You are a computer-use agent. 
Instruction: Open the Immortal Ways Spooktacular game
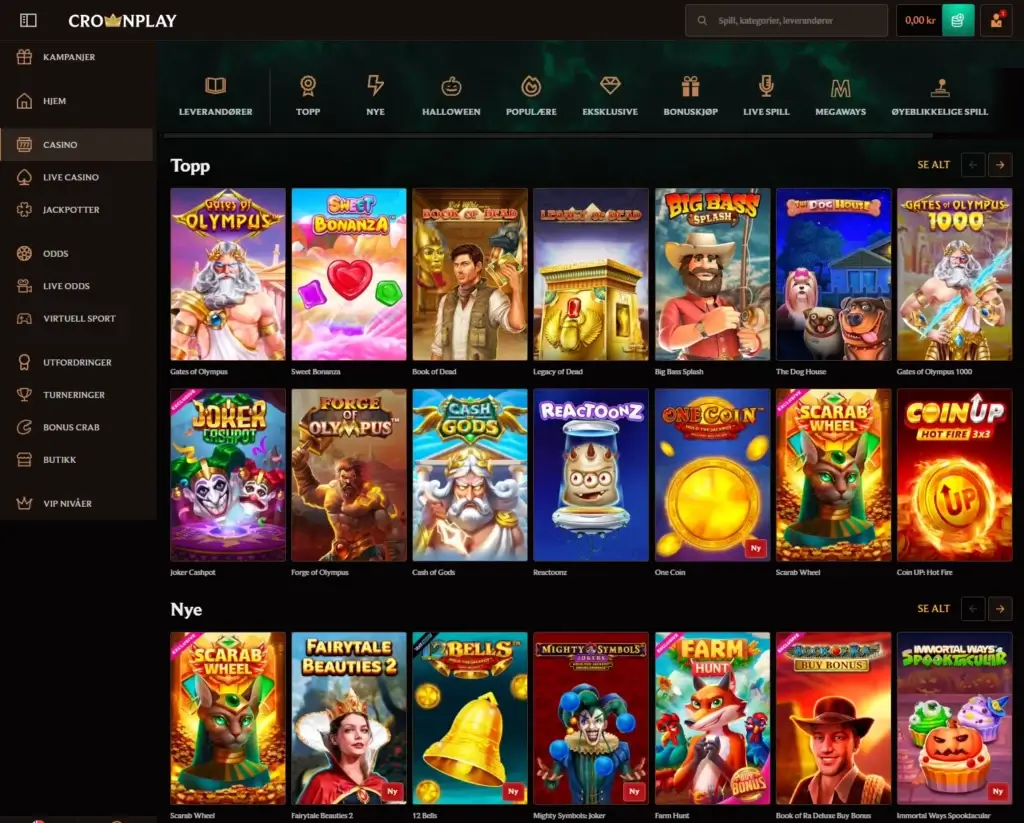954,718
